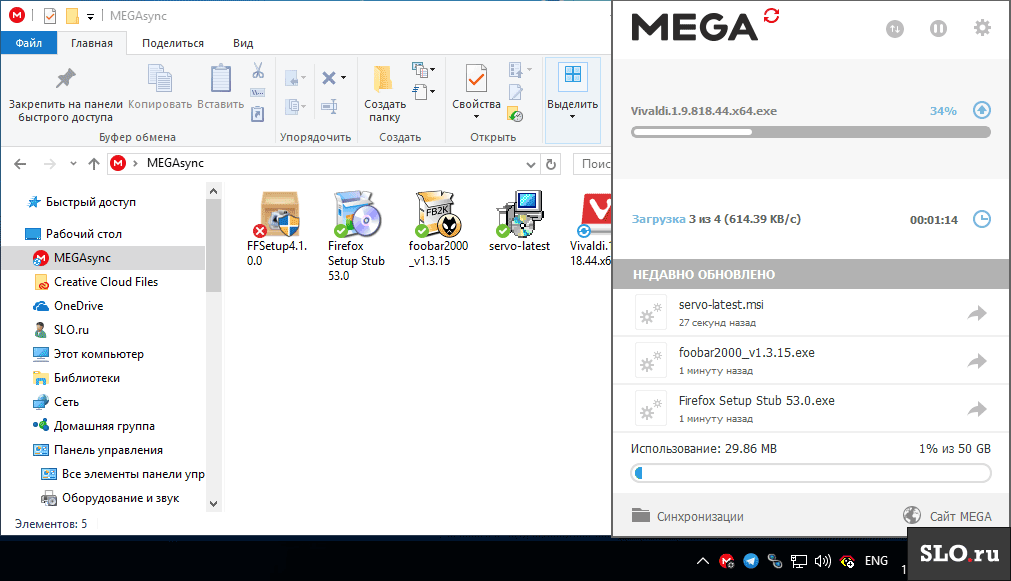Open MEGA settings gear icon

pyautogui.click(x=982, y=28)
